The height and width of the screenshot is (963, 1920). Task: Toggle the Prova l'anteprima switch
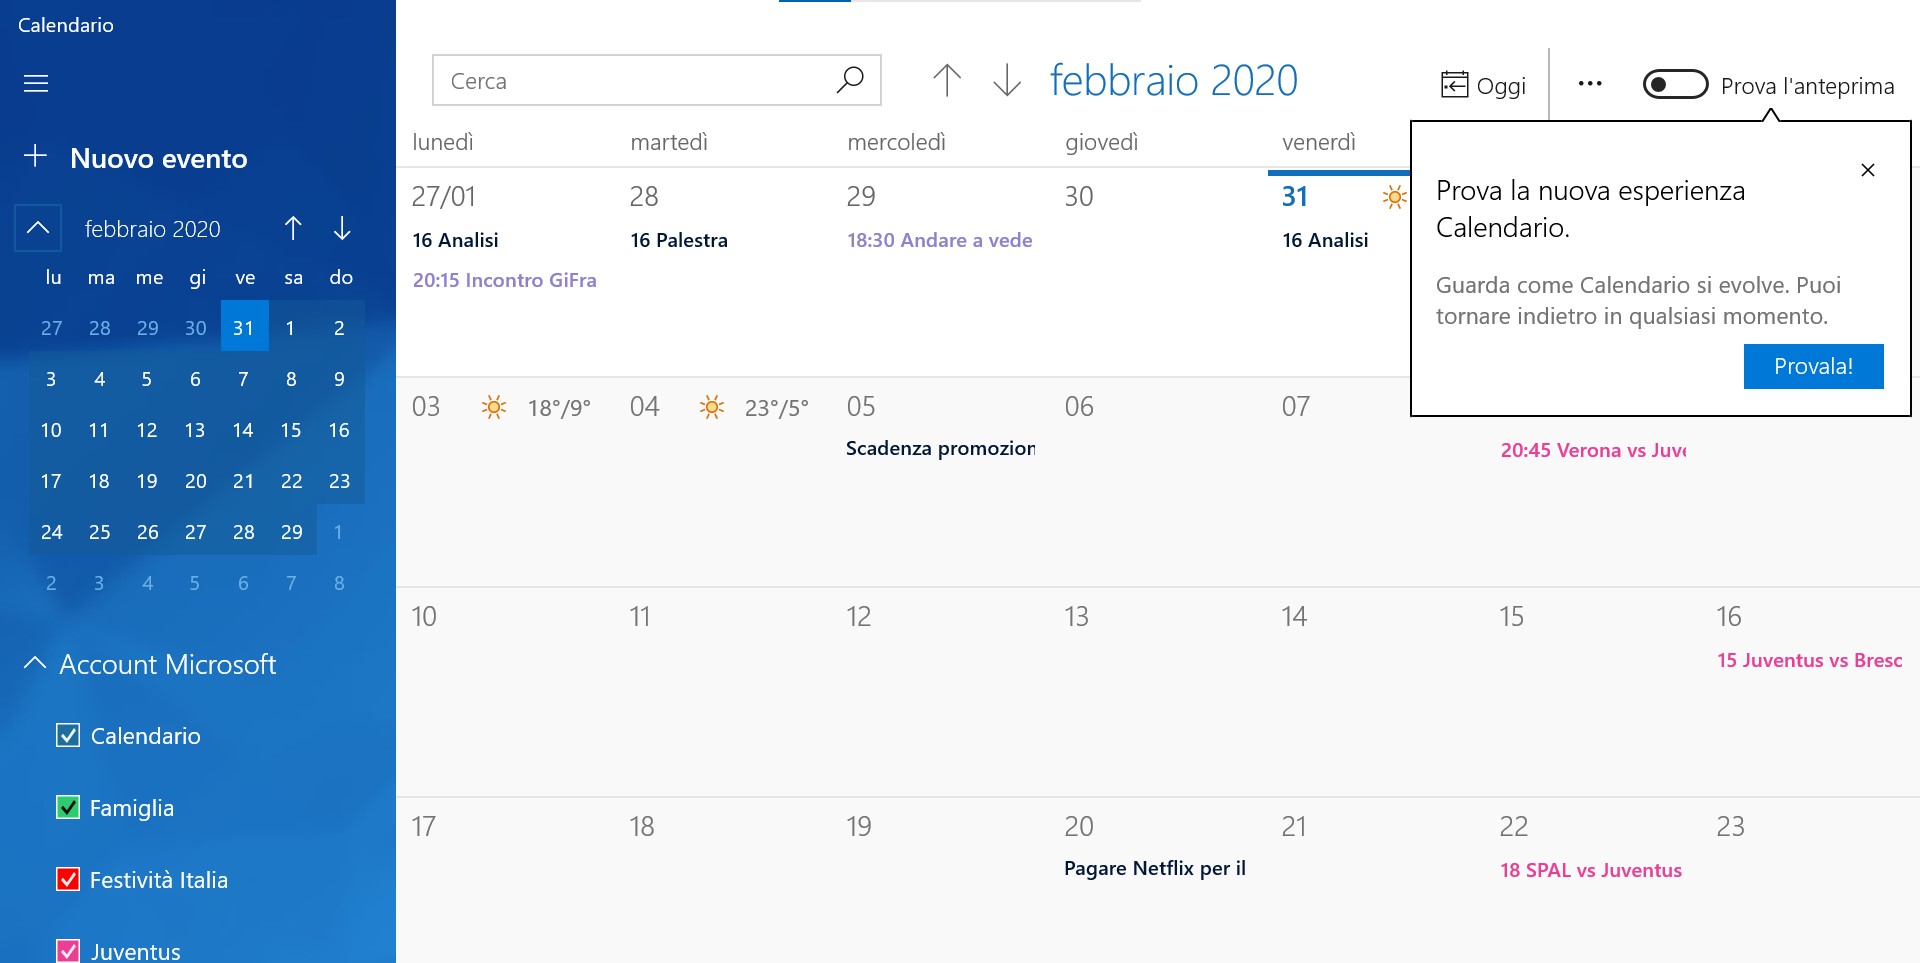(x=1675, y=85)
